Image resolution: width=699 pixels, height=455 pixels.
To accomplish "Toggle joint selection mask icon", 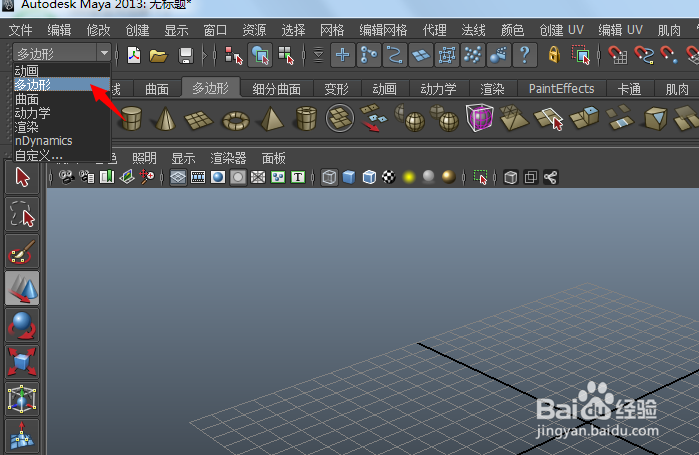I will 369,55.
